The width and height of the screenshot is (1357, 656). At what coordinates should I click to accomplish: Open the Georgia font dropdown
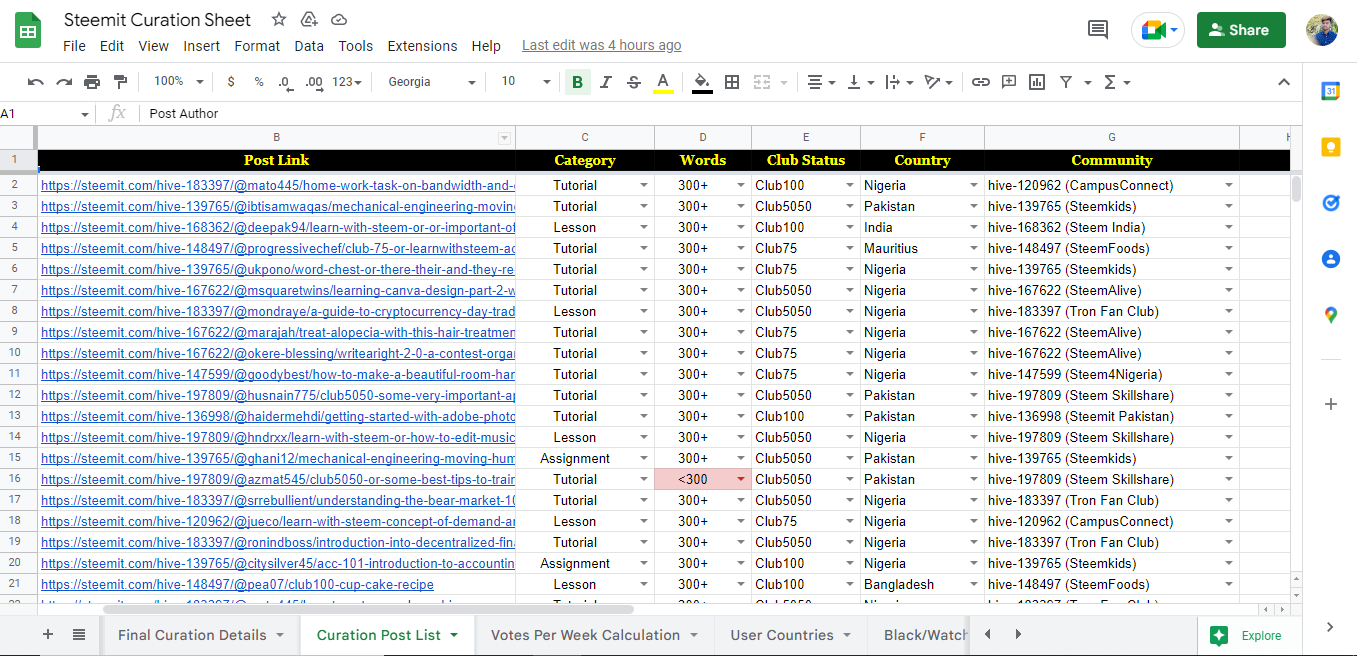click(x=432, y=82)
